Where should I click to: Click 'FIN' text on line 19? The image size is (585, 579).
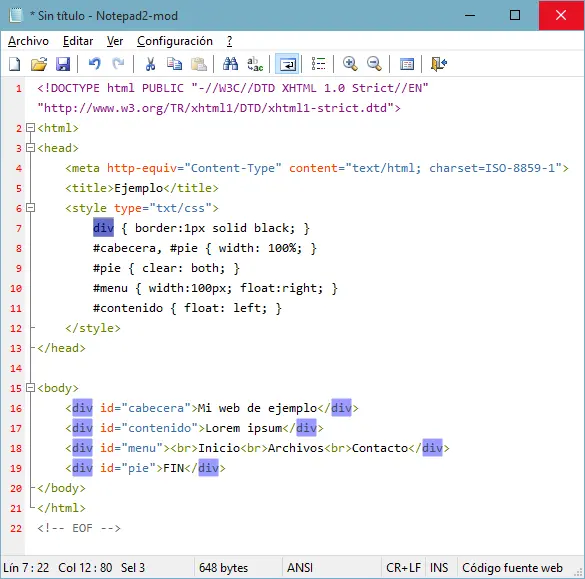click(x=173, y=468)
